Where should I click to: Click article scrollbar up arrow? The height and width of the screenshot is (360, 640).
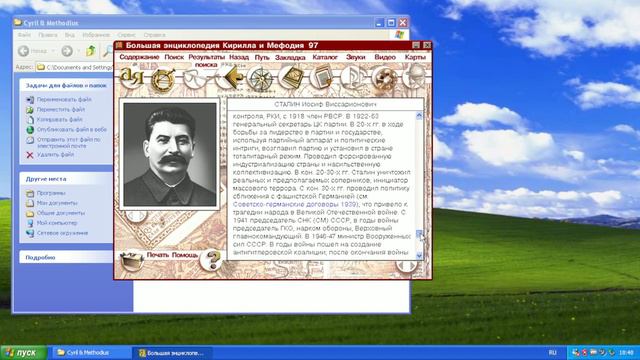419,116
